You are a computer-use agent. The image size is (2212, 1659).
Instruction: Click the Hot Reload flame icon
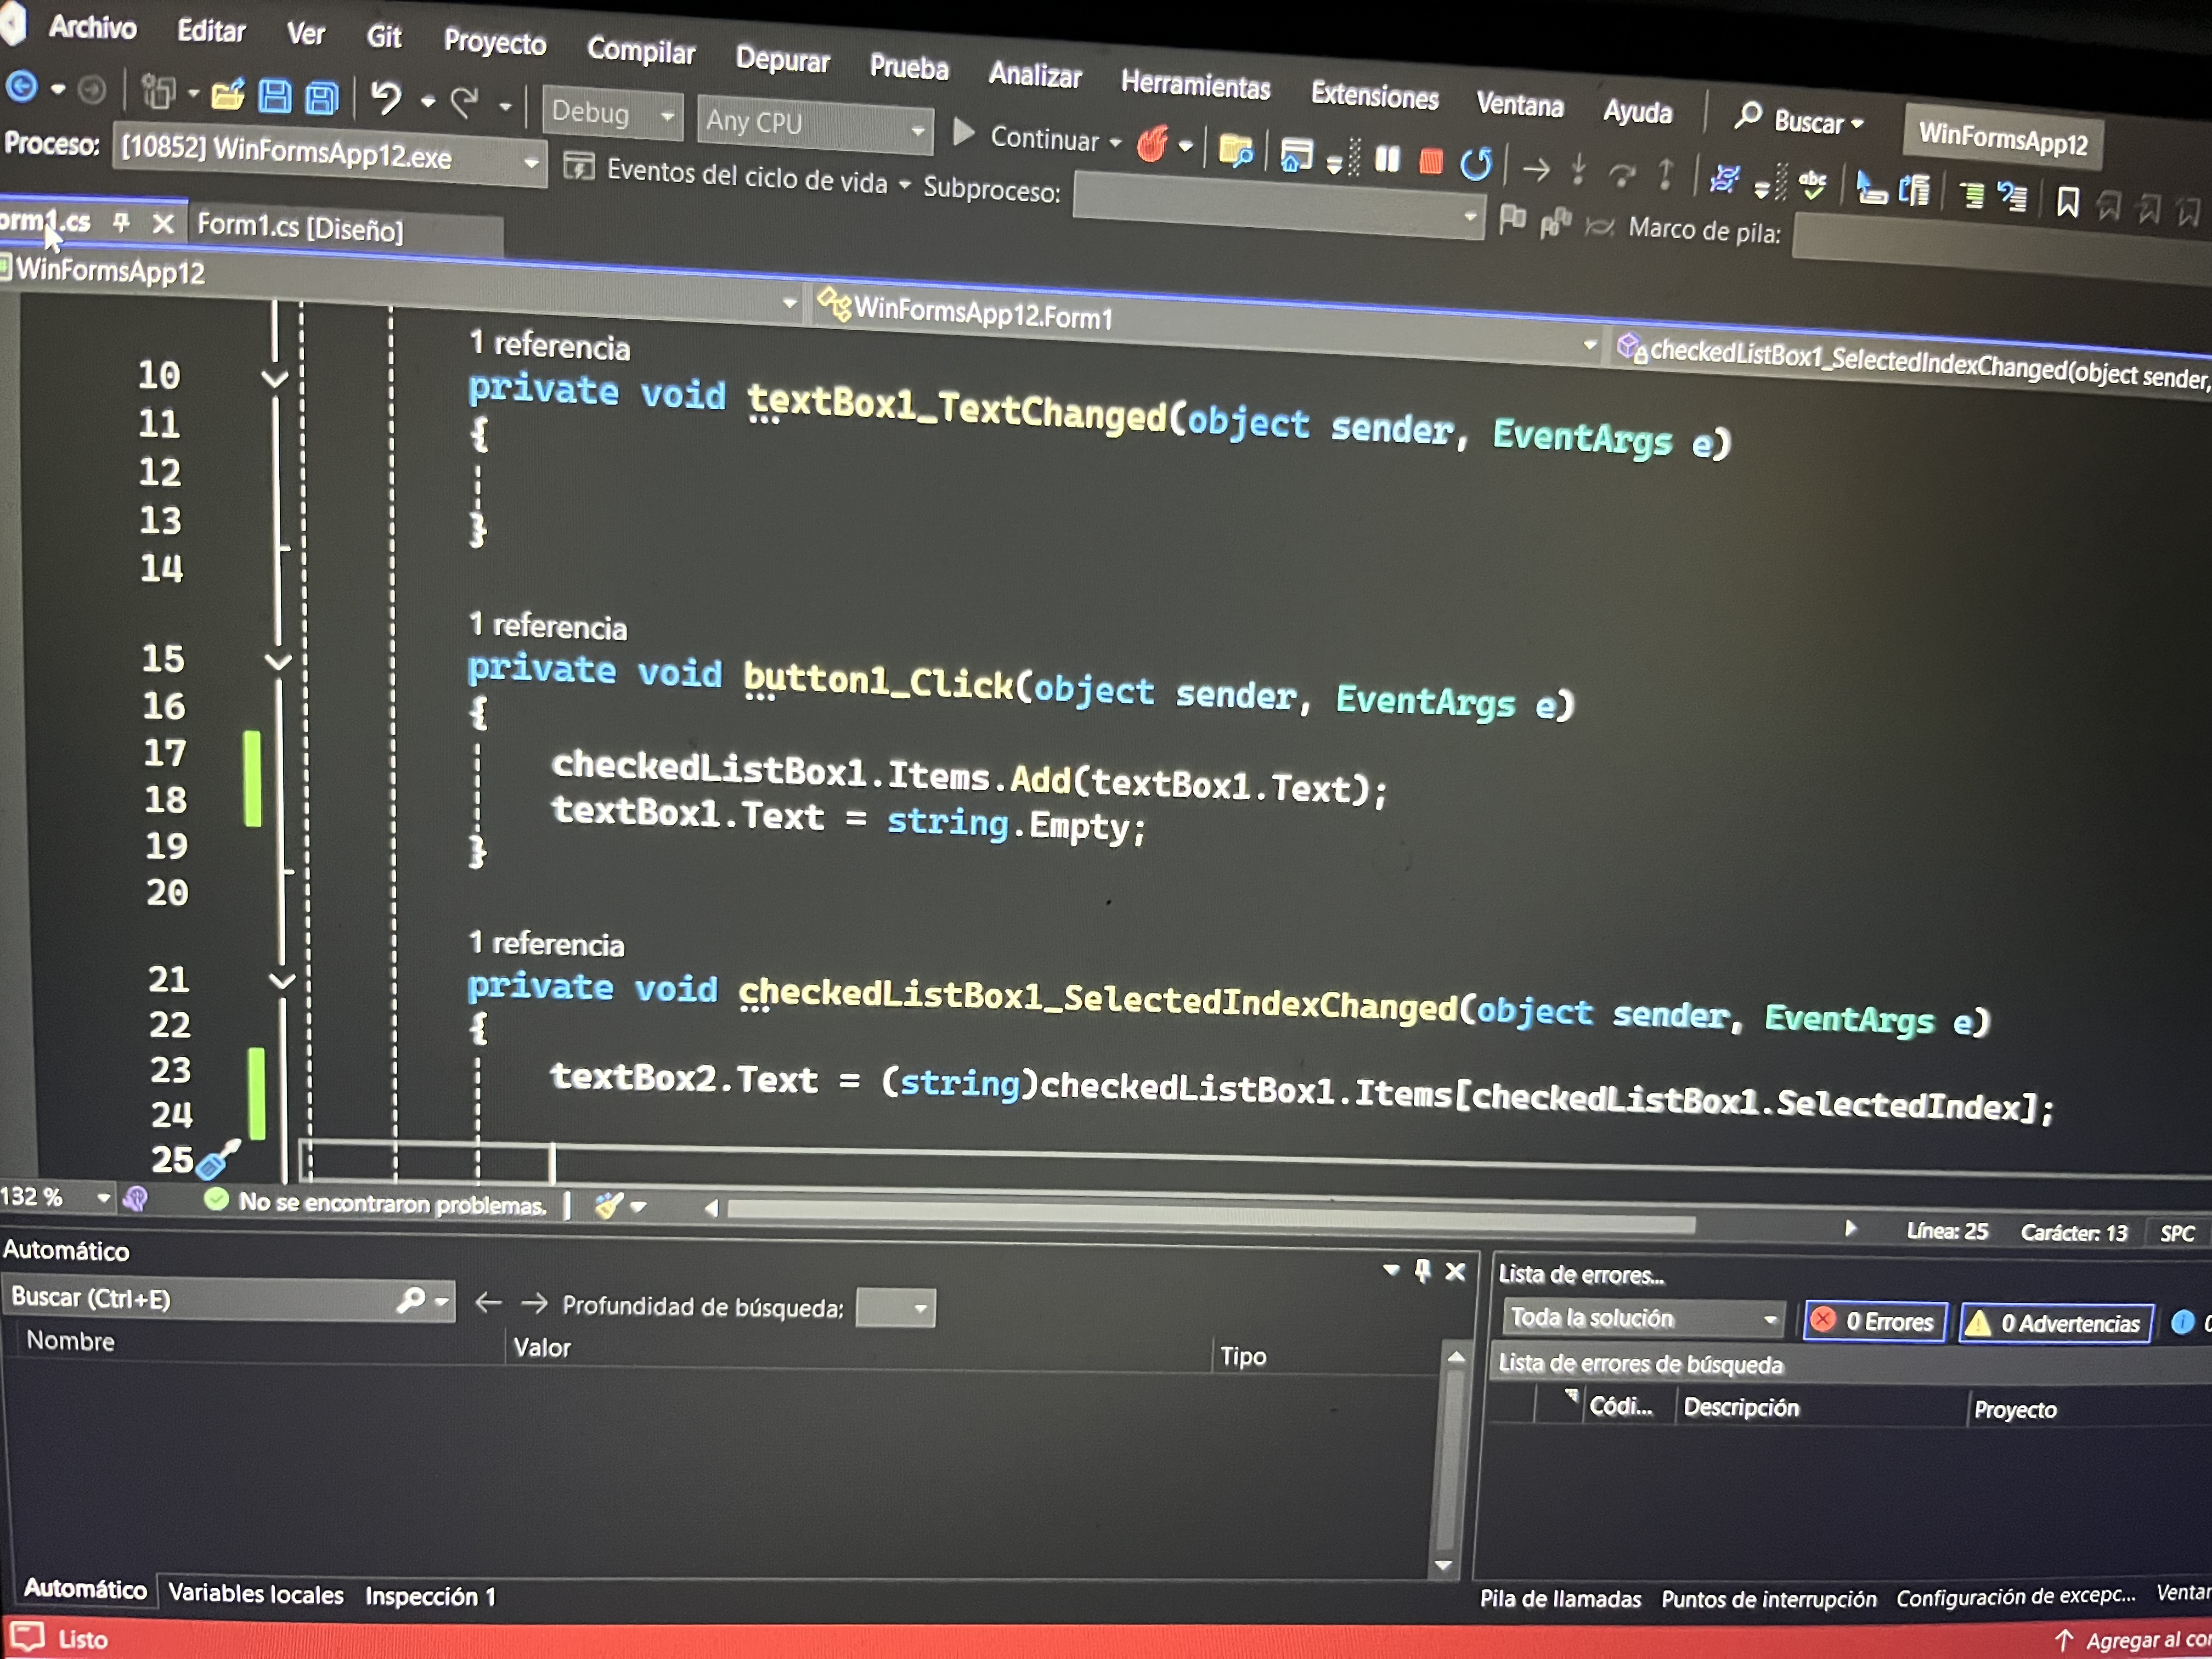(x=1152, y=145)
